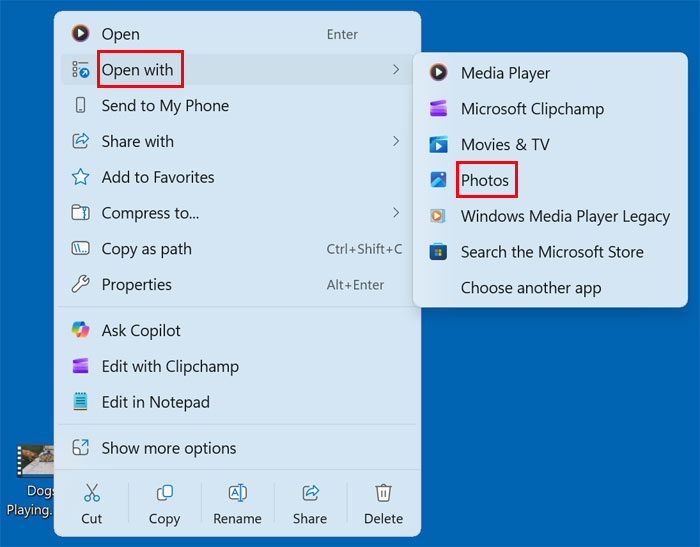
Task: Click the Notepad icon beside Edit in Notepad
Action: pos(80,401)
